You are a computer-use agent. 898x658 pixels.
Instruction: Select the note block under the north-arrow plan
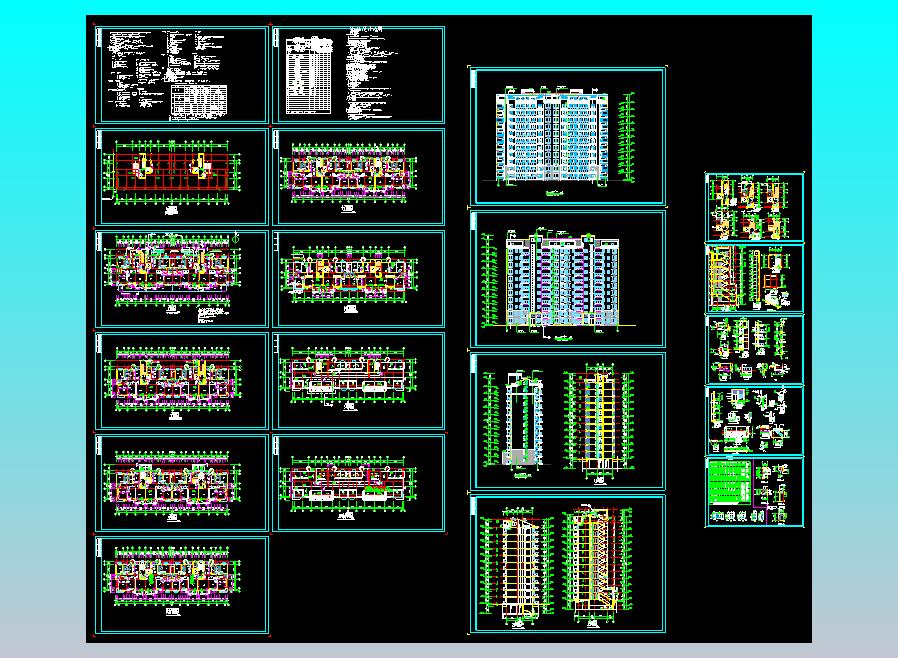pyautogui.click(x=212, y=316)
